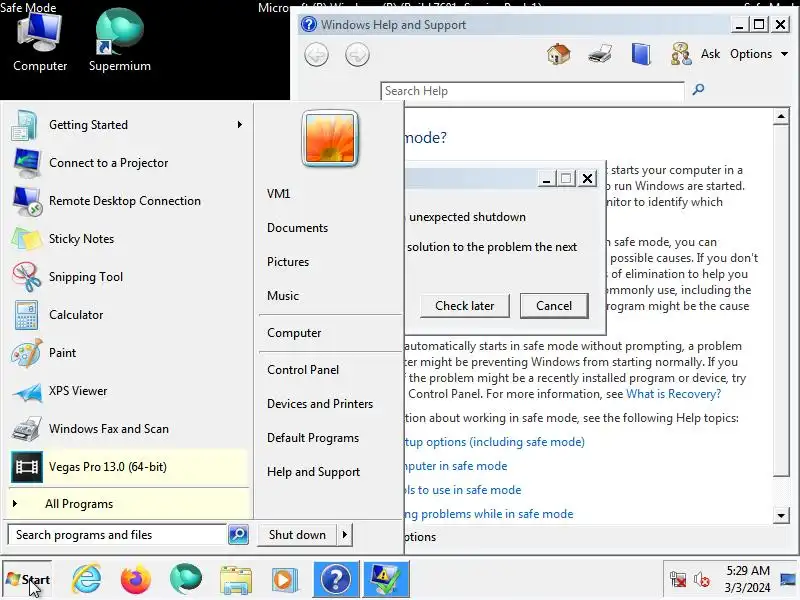800x600 pixels.
Task: Select the Supermium desktop shortcut
Action: click(x=120, y=42)
